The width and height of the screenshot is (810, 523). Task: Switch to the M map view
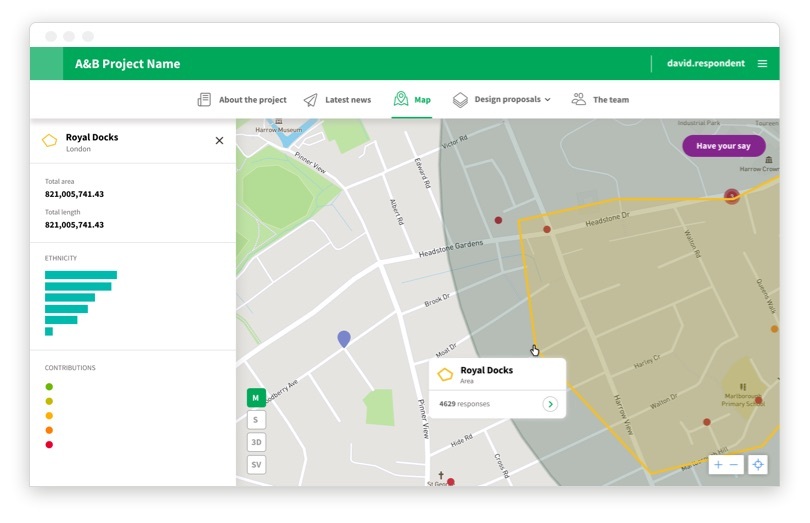pos(256,398)
